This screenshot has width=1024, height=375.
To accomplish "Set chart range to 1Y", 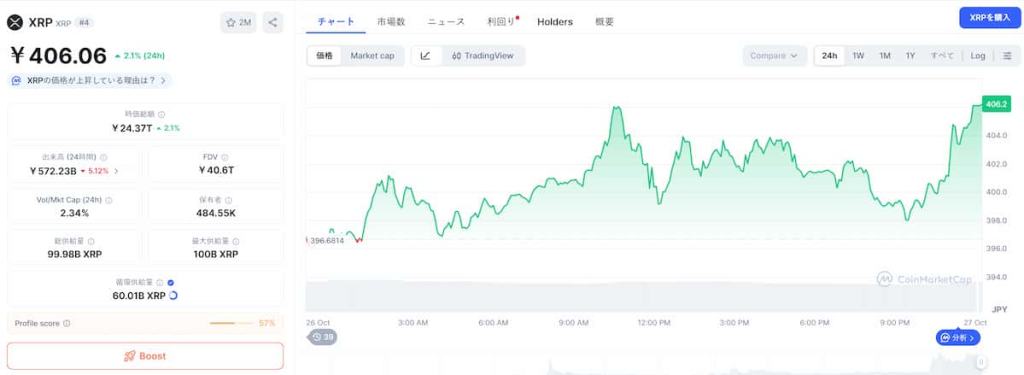I will [x=910, y=56].
